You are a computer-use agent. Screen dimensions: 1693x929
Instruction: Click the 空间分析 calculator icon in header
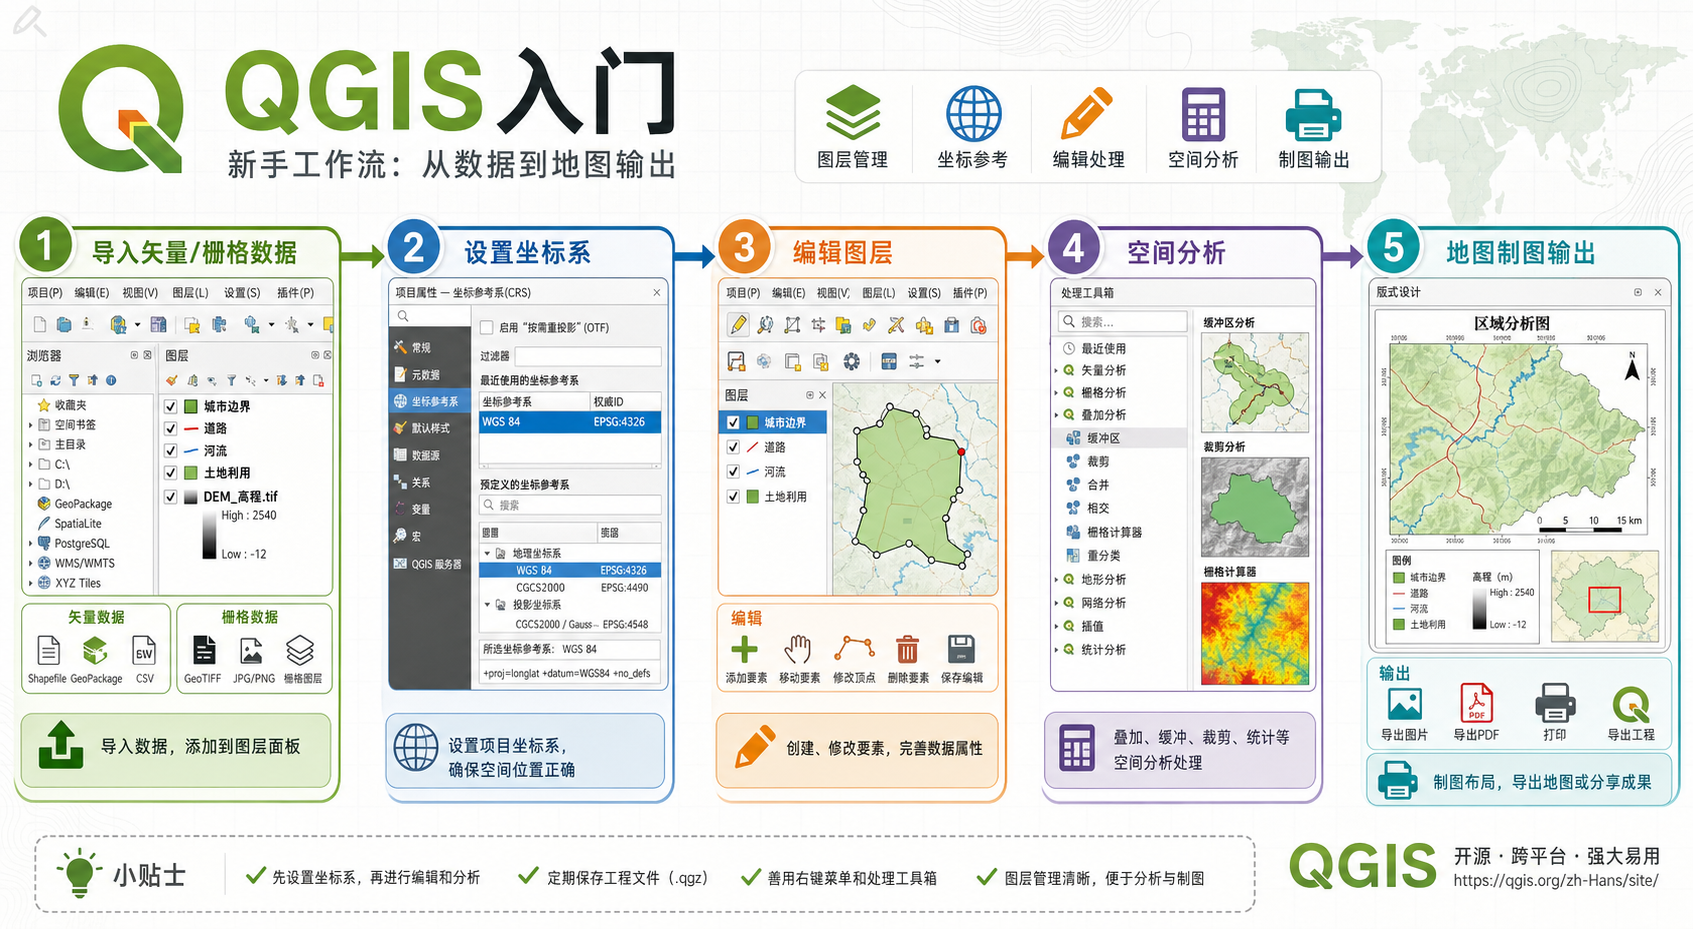1203,114
